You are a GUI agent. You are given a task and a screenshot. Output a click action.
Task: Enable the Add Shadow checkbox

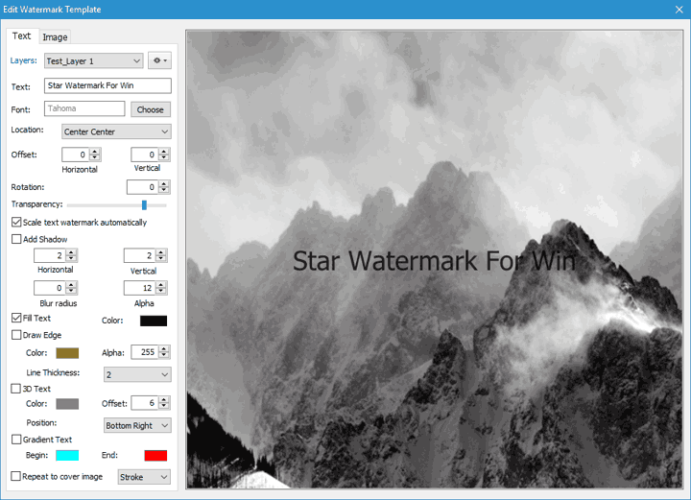click(16, 239)
